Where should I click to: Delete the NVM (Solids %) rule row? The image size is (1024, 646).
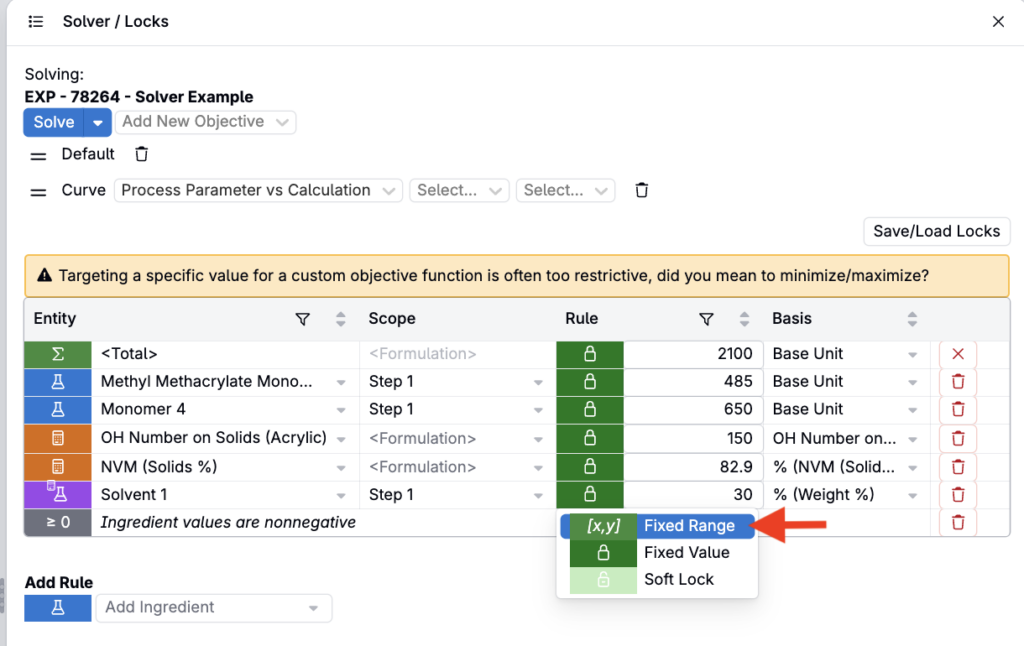[x=958, y=467]
